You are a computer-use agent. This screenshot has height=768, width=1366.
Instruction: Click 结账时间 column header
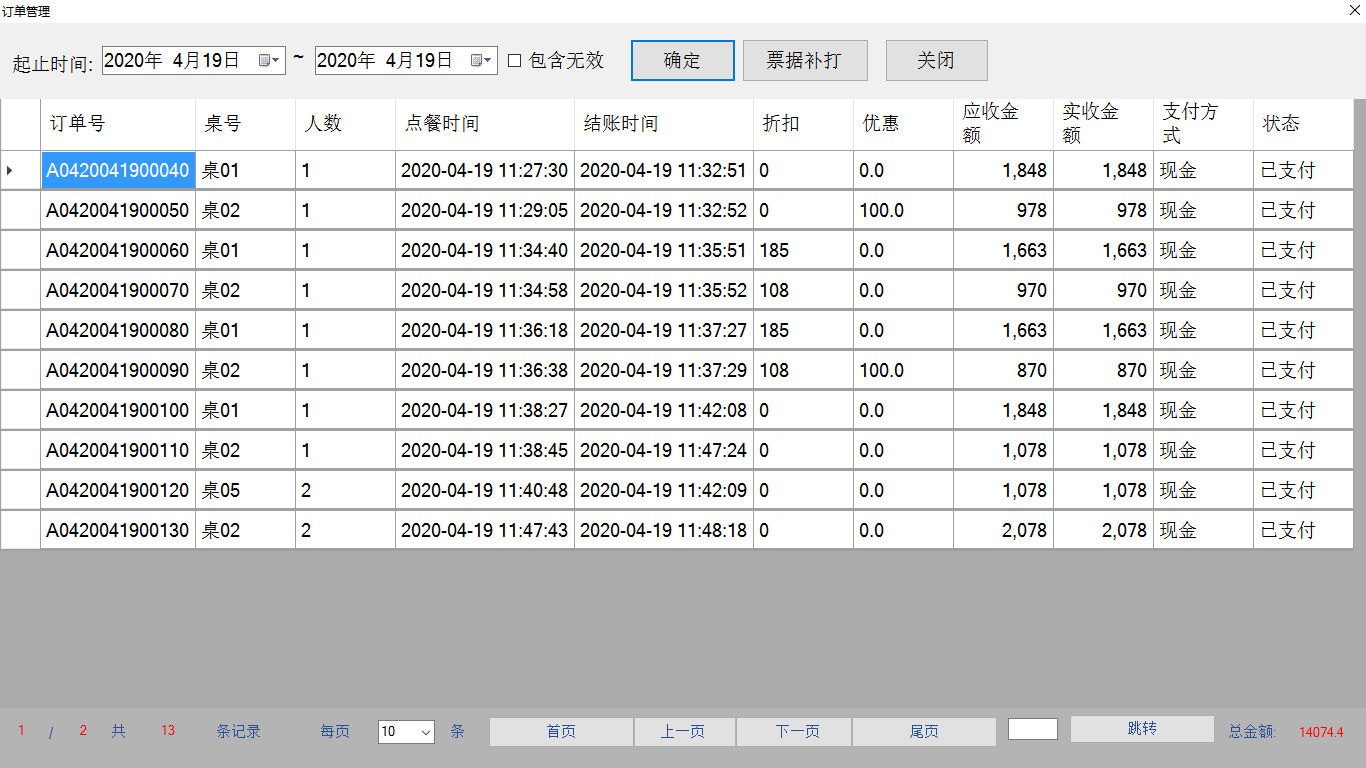click(664, 124)
